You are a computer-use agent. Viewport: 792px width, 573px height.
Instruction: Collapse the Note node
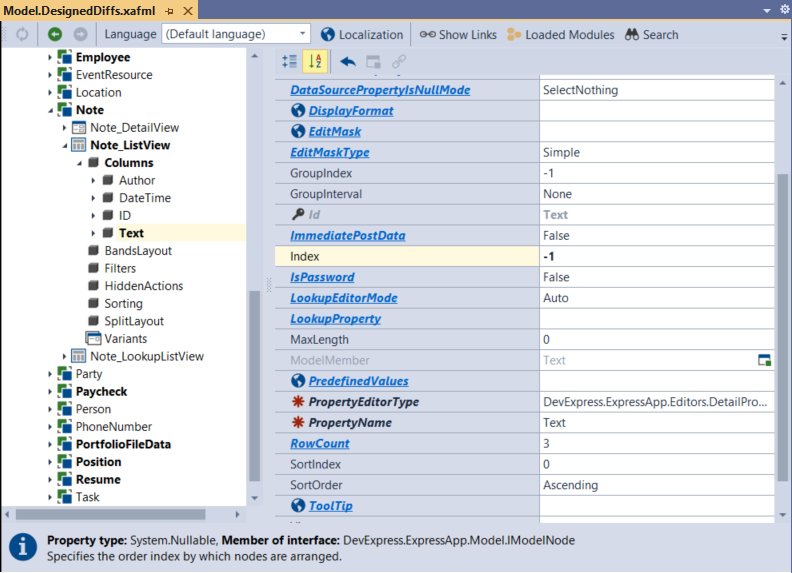(x=50, y=110)
